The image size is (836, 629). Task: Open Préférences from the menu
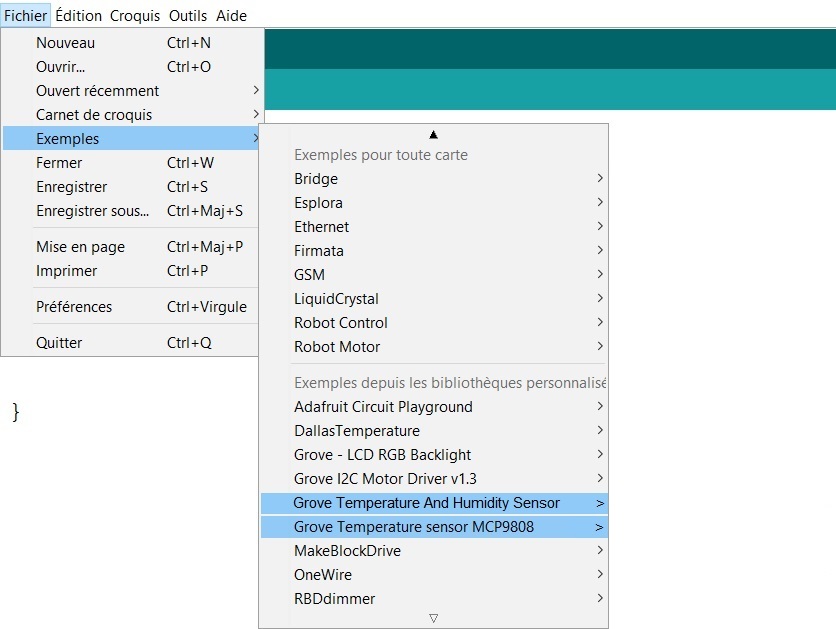[132, 307]
